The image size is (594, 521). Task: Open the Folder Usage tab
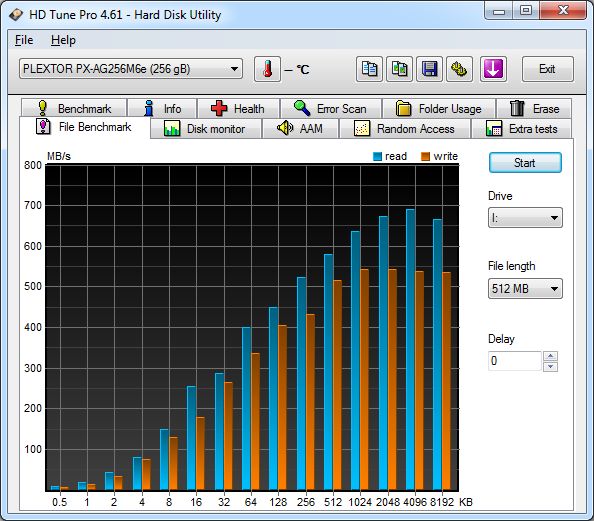click(439, 108)
